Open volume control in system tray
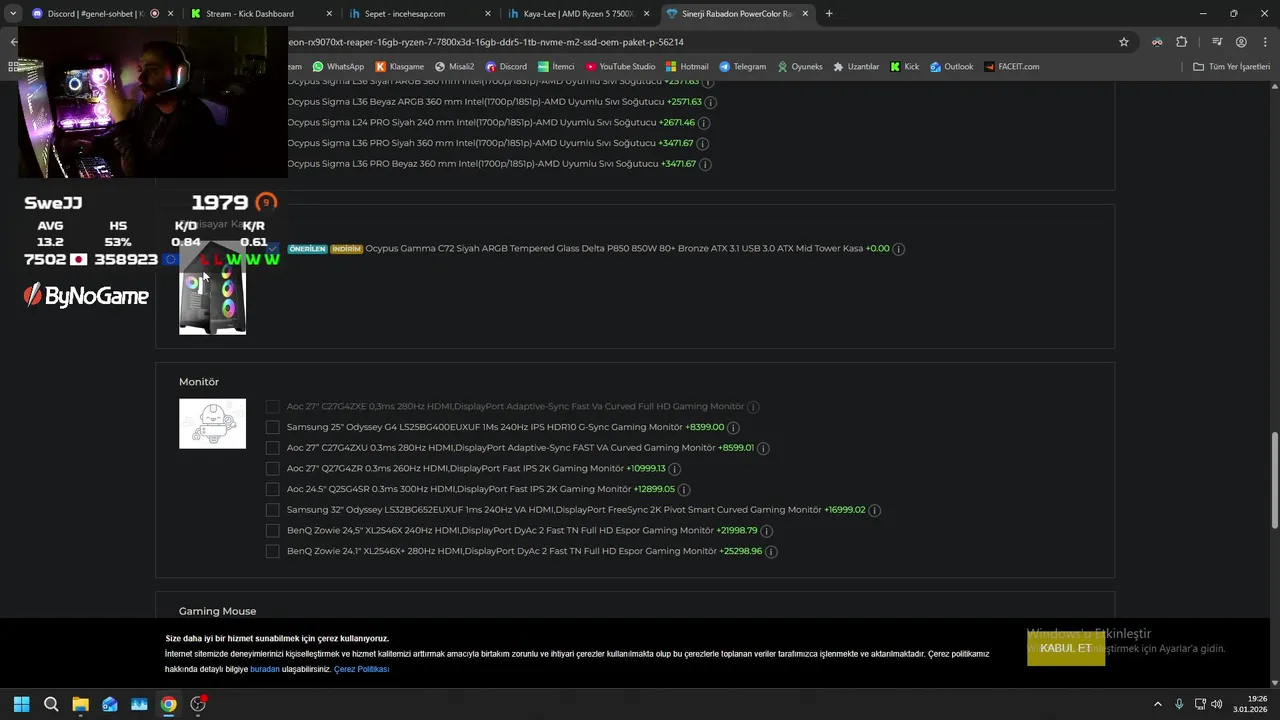 coord(1216,704)
